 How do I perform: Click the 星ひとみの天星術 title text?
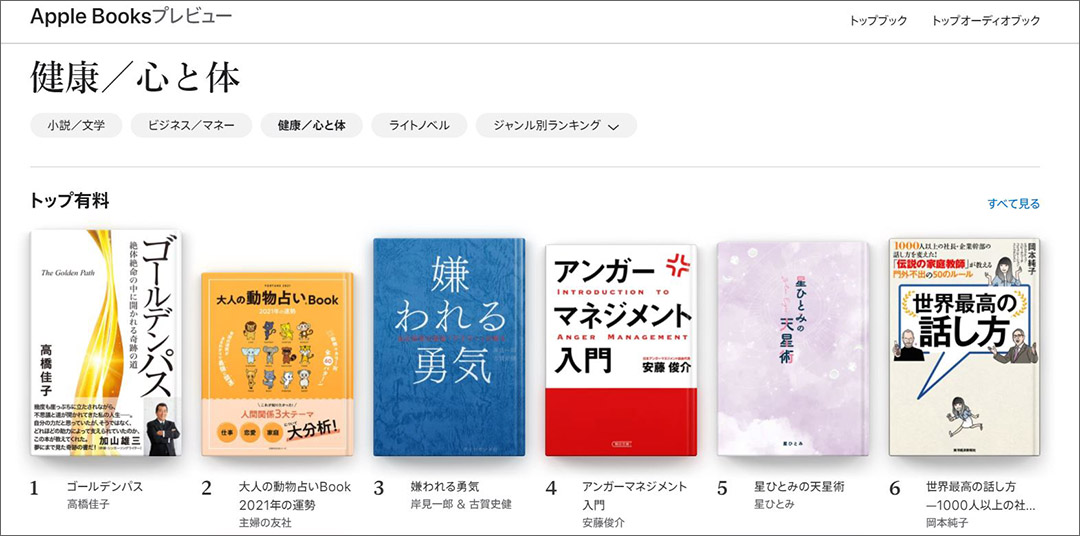[x=800, y=486]
